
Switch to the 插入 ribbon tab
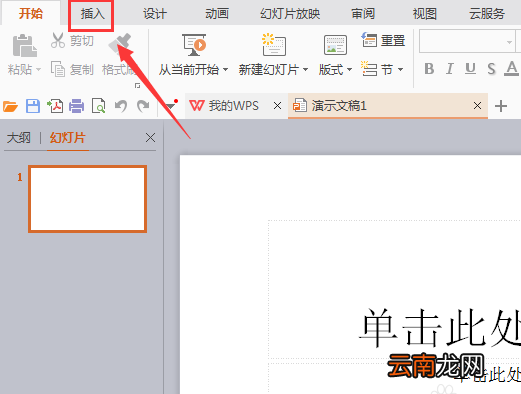[92, 14]
